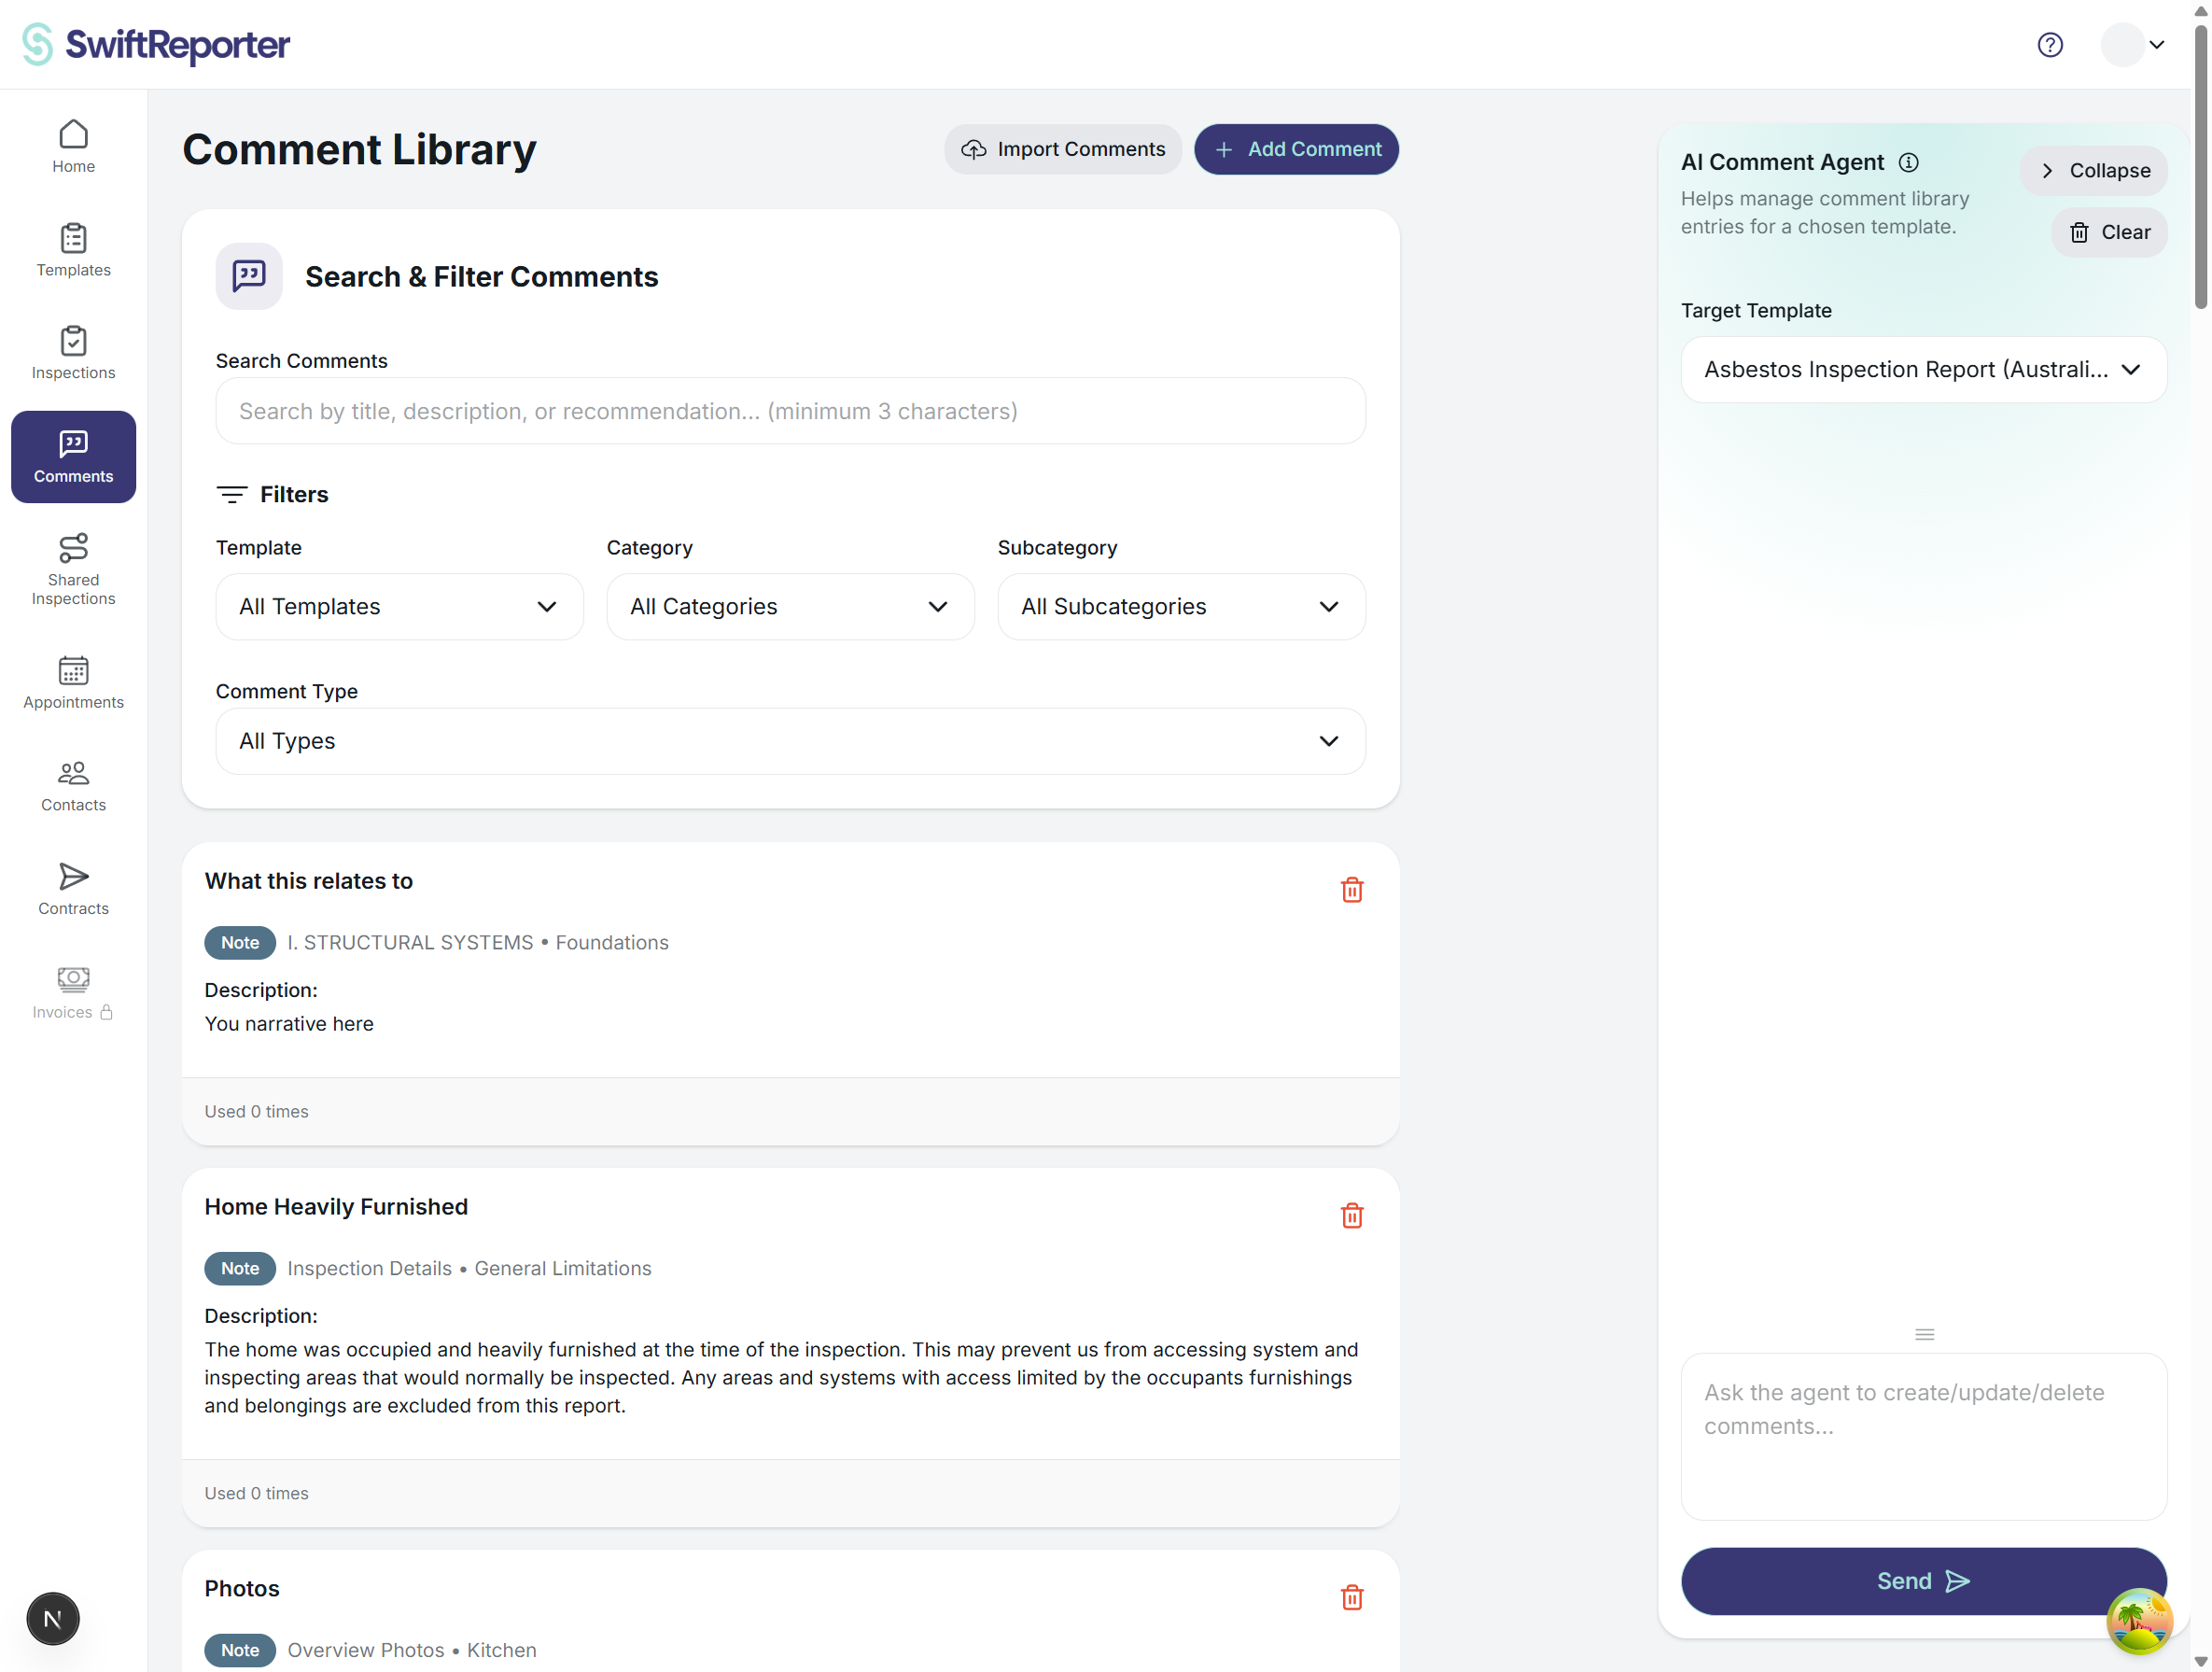Click Import Comments
Screen dimensions: 2212x1672
[1062, 149]
